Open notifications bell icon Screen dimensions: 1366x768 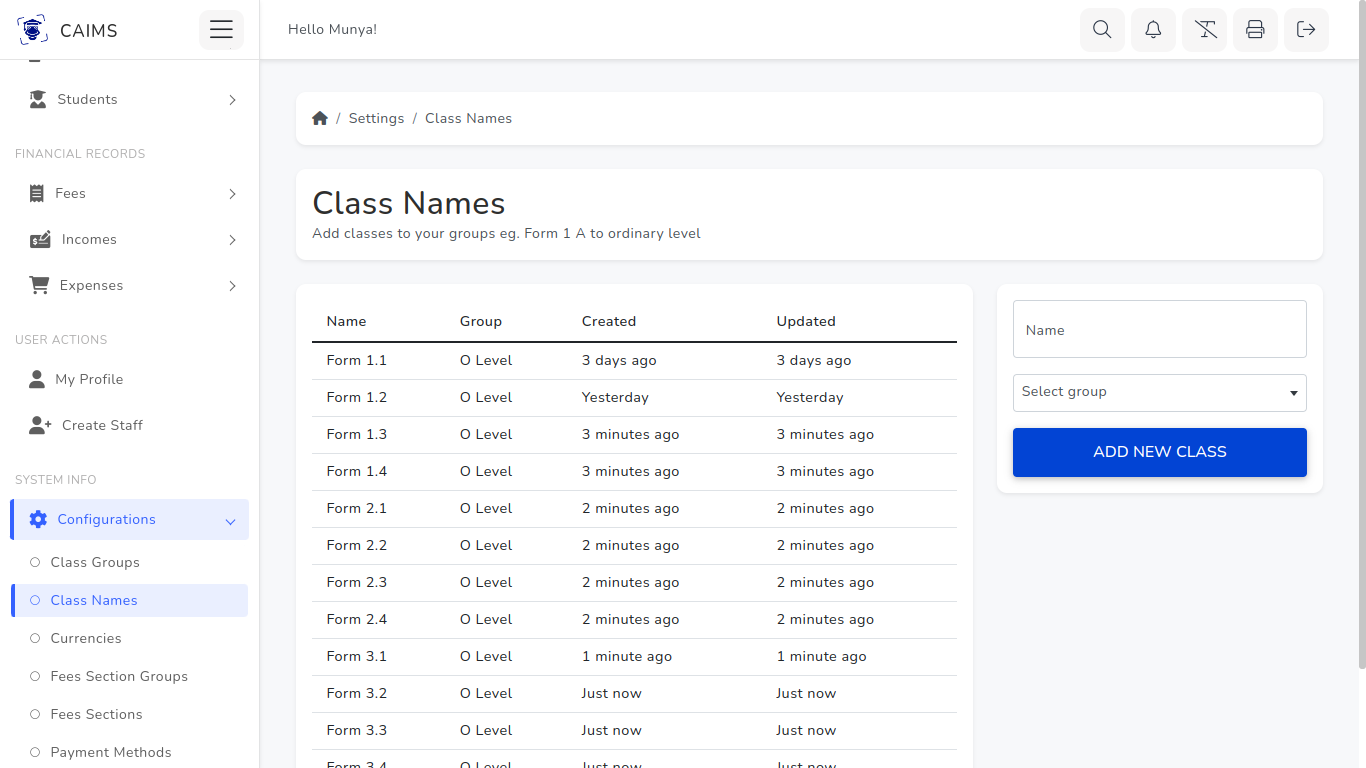1153,30
